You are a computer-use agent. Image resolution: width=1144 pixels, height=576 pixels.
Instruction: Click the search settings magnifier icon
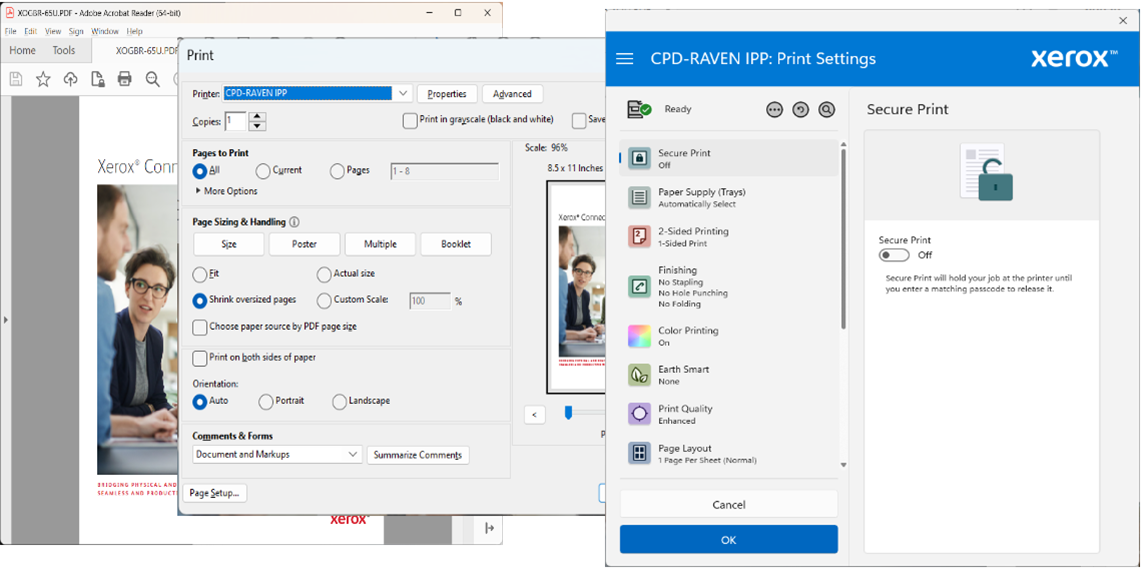[827, 110]
